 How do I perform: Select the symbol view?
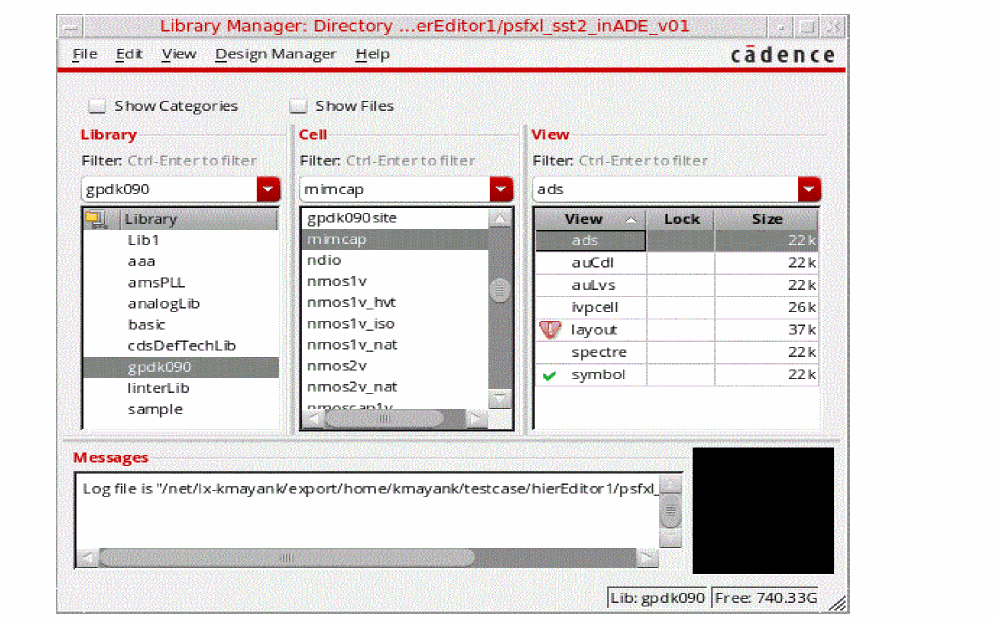point(676,375)
